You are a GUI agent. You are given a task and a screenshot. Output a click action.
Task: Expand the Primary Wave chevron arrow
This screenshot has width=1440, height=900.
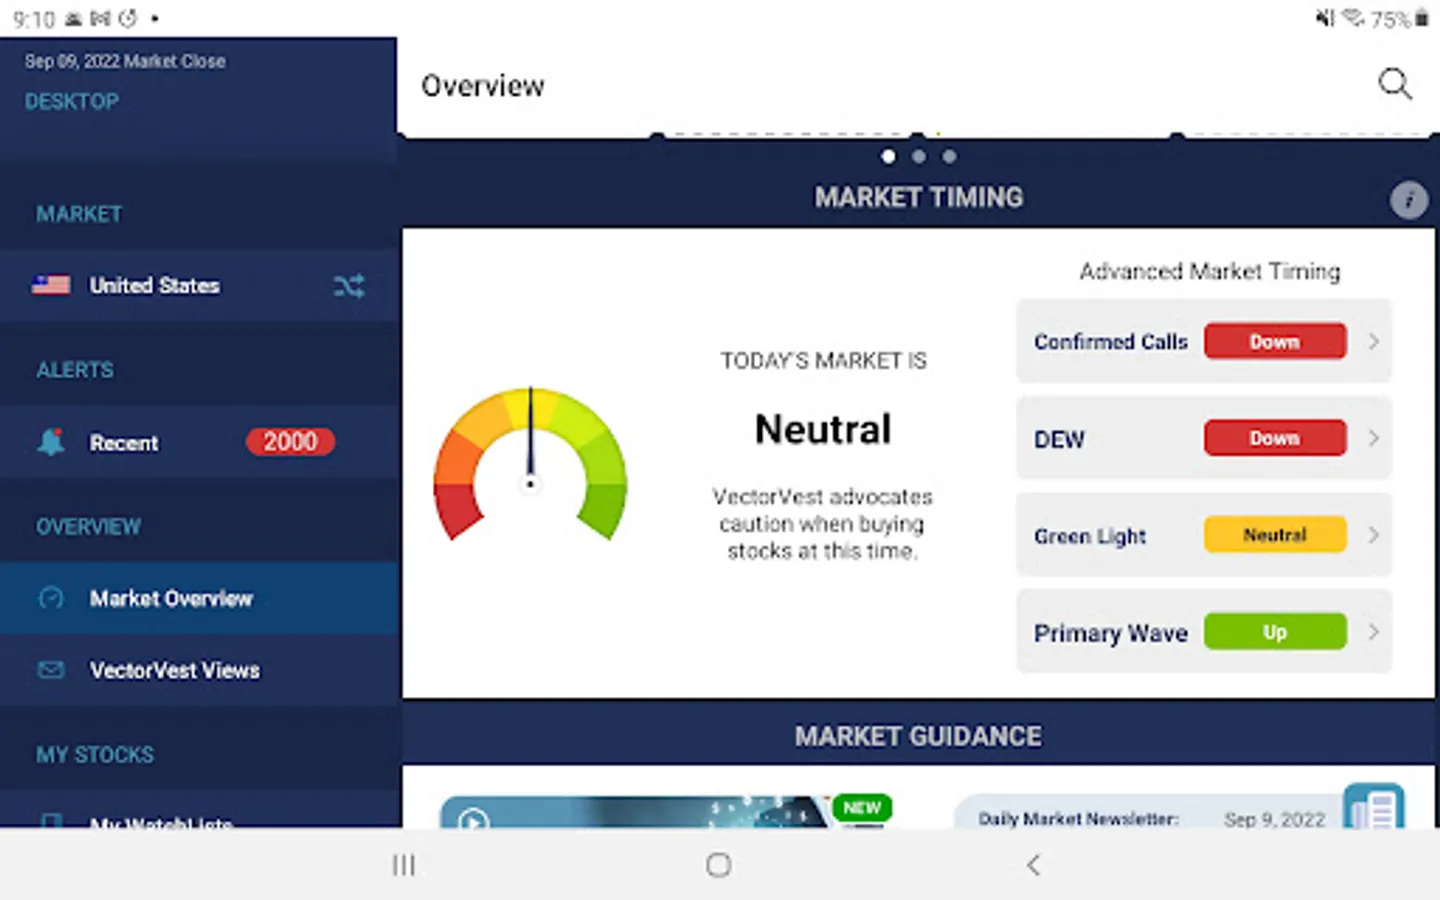pyautogui.click(x=1373, y=632)
